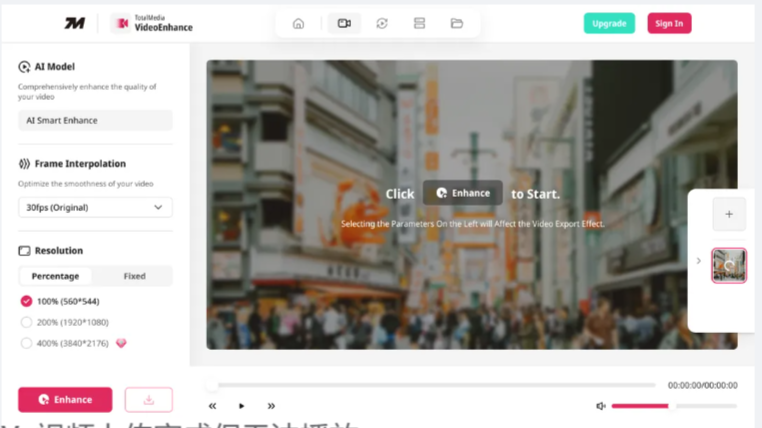This screenshot has width=762, height=428.
Task: Open the home icon in top toolbar
Action: [x=298, y=23]
